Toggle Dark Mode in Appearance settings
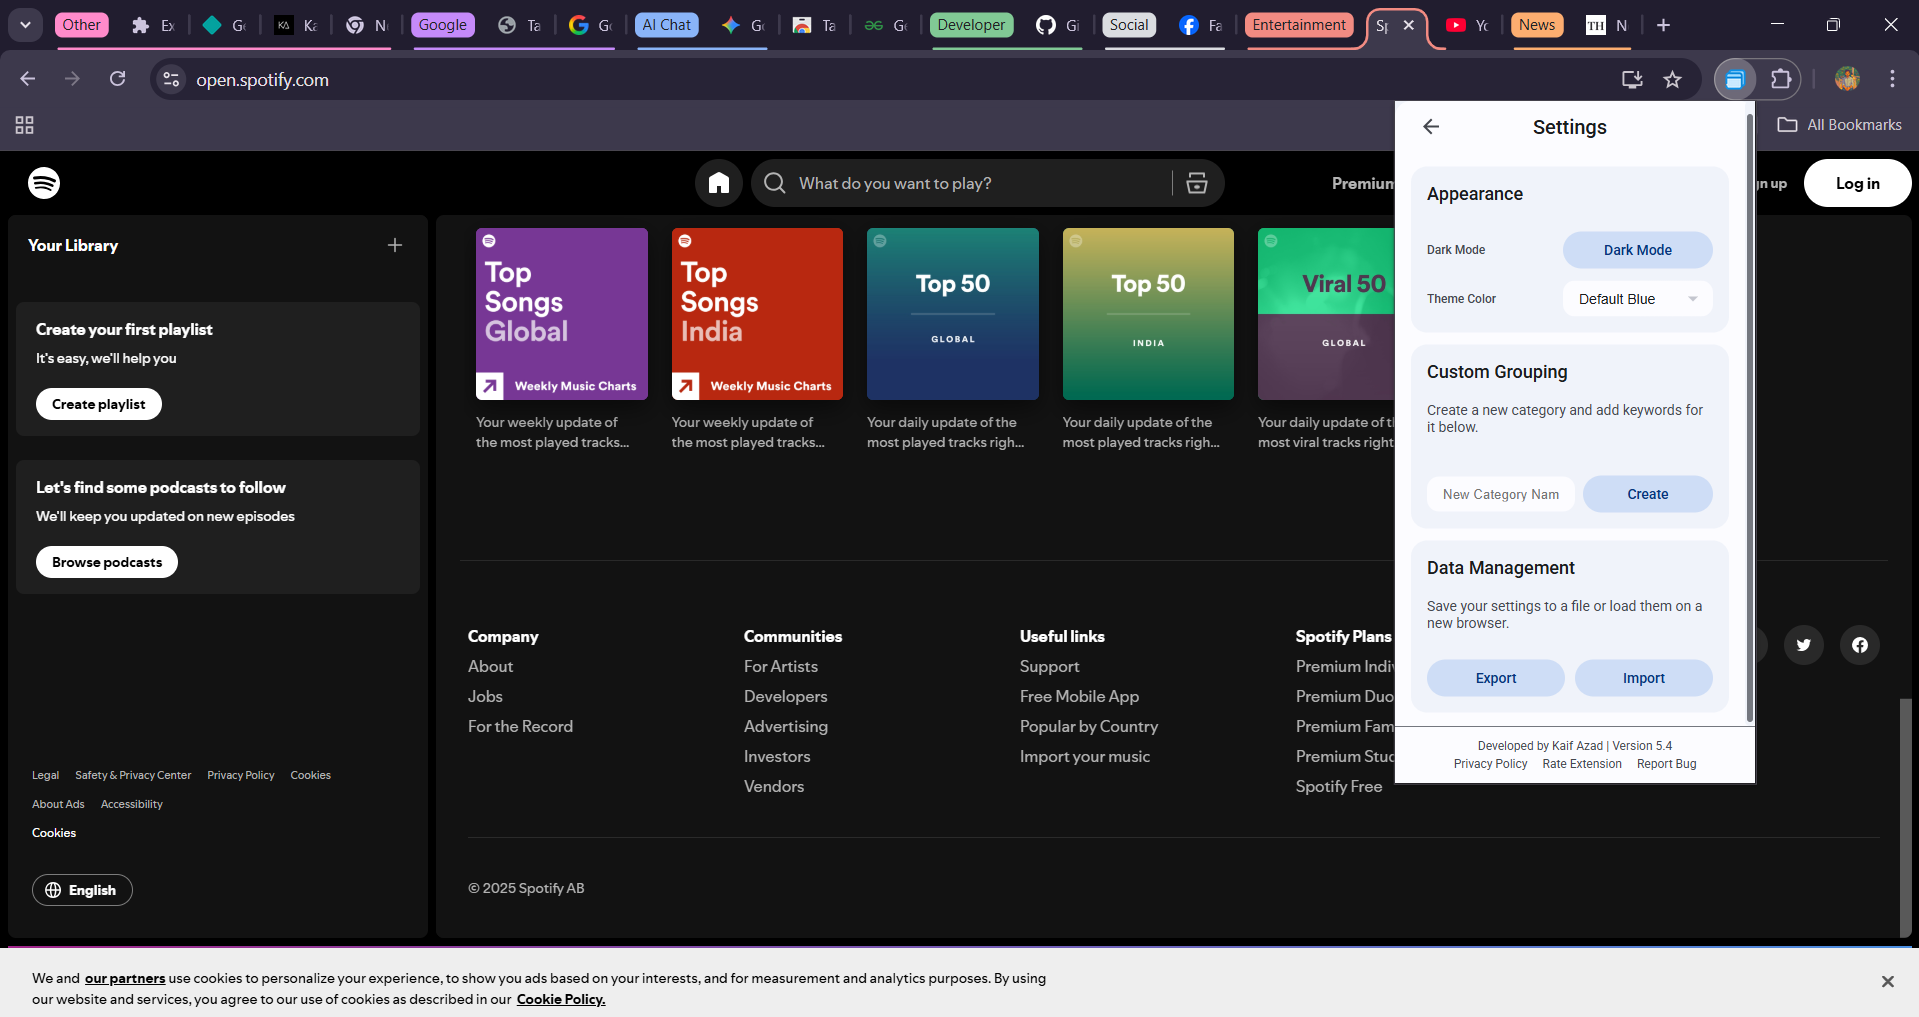 (1636, 249)
